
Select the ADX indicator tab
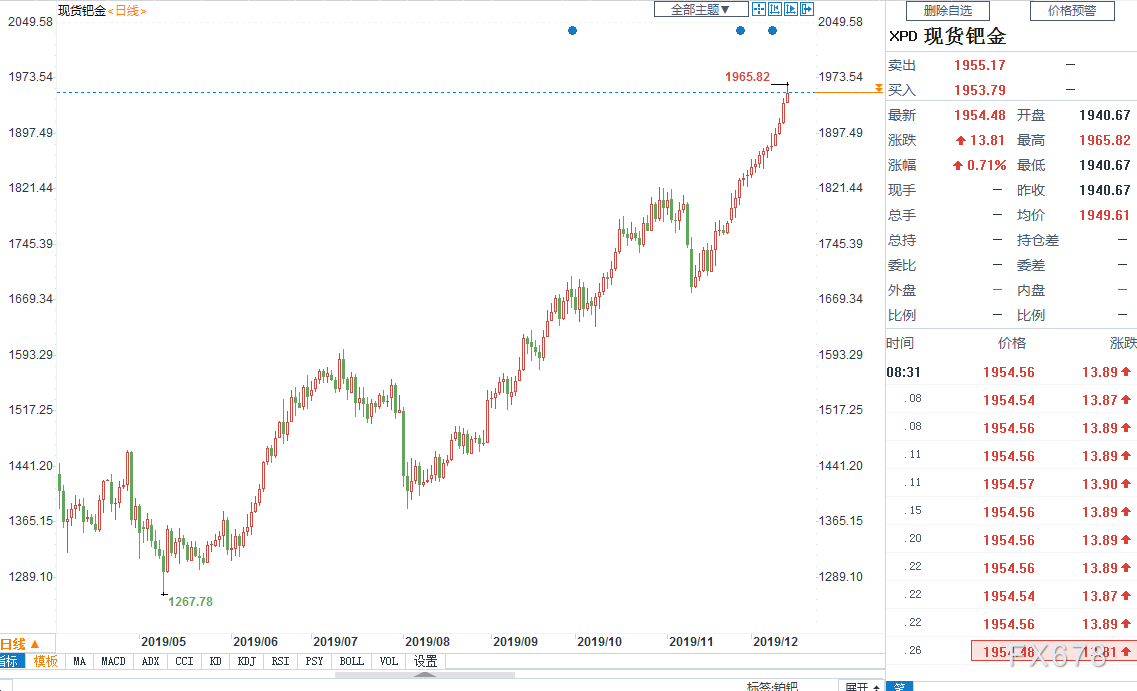pyautogui.click(x=151, y=661)
